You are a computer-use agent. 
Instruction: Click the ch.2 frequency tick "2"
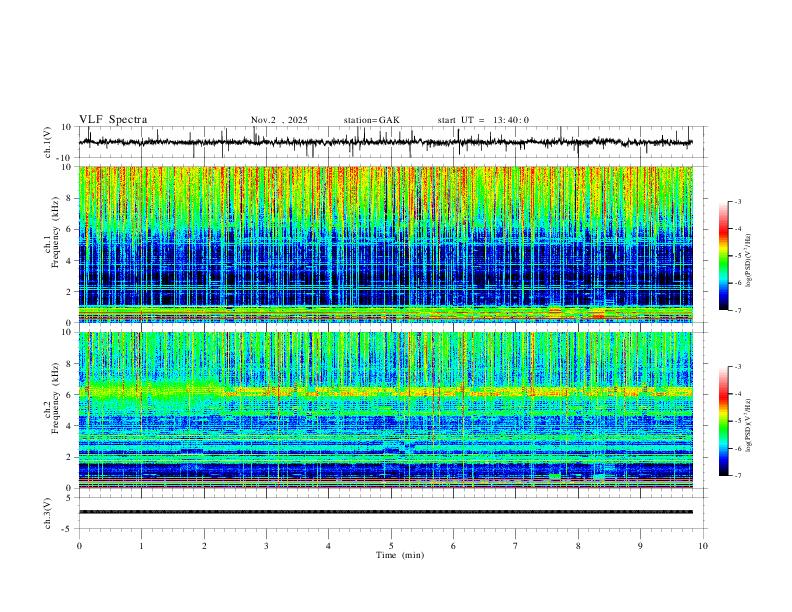(x=69, y=457)
